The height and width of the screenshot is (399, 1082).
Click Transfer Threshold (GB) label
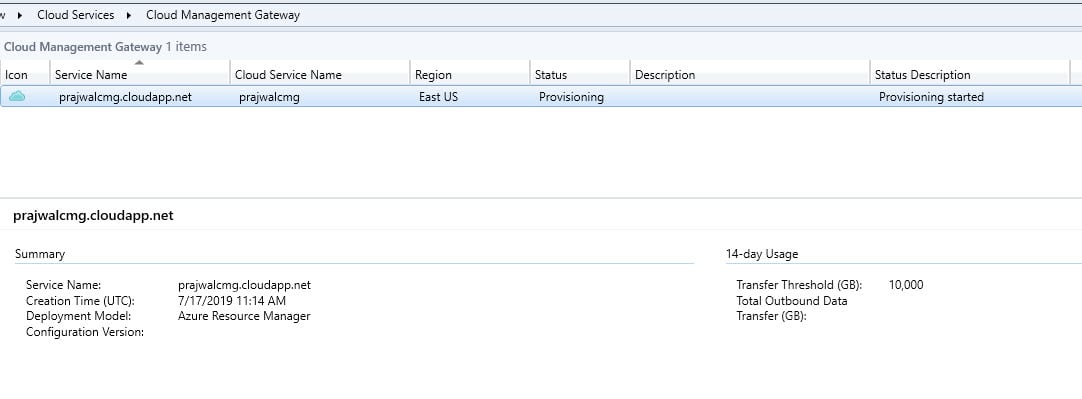[799, 284]
